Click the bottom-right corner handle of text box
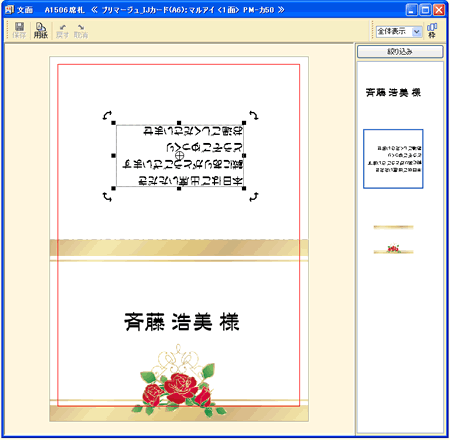The image size is (450, 440). [244, 188]
